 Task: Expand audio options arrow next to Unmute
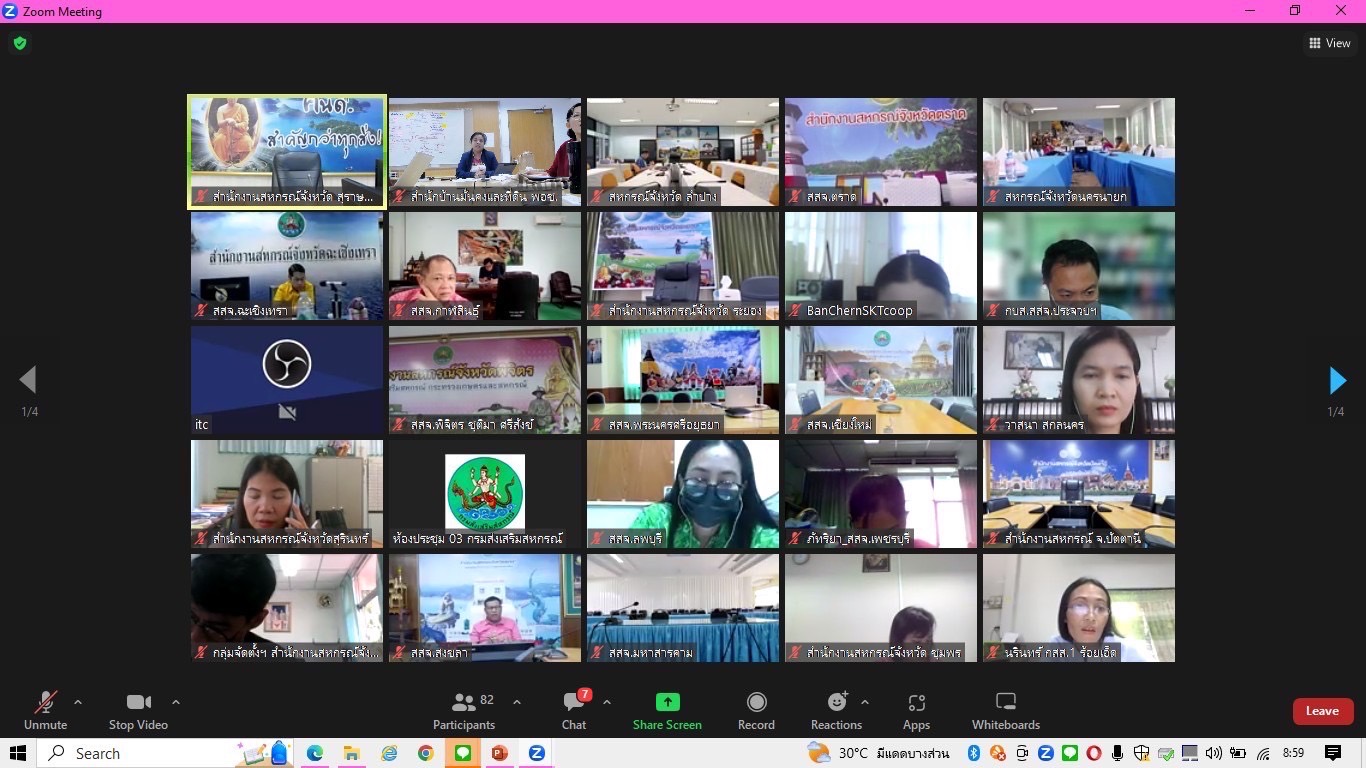pos(78,702)
